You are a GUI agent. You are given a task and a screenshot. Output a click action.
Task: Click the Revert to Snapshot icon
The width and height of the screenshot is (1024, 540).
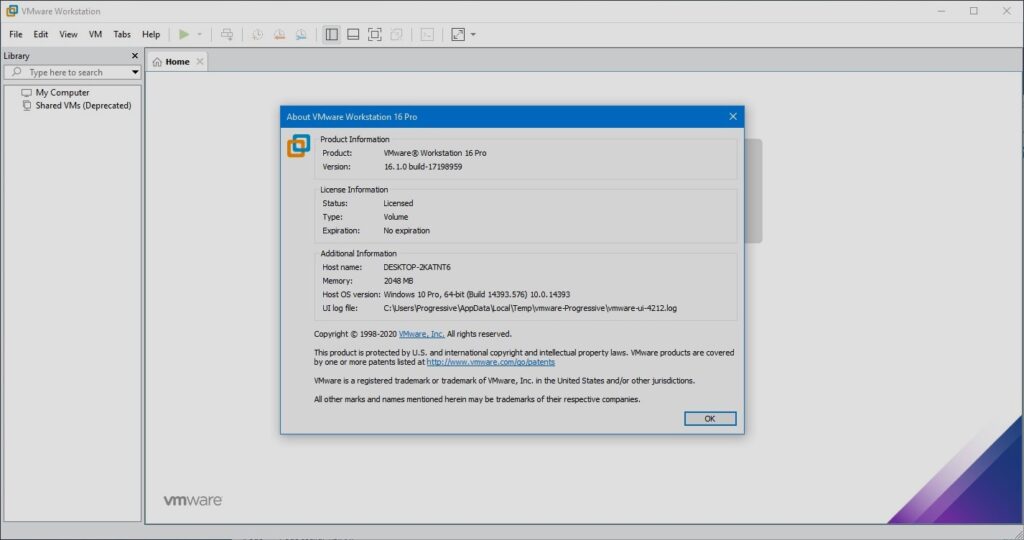click(280, 34)
